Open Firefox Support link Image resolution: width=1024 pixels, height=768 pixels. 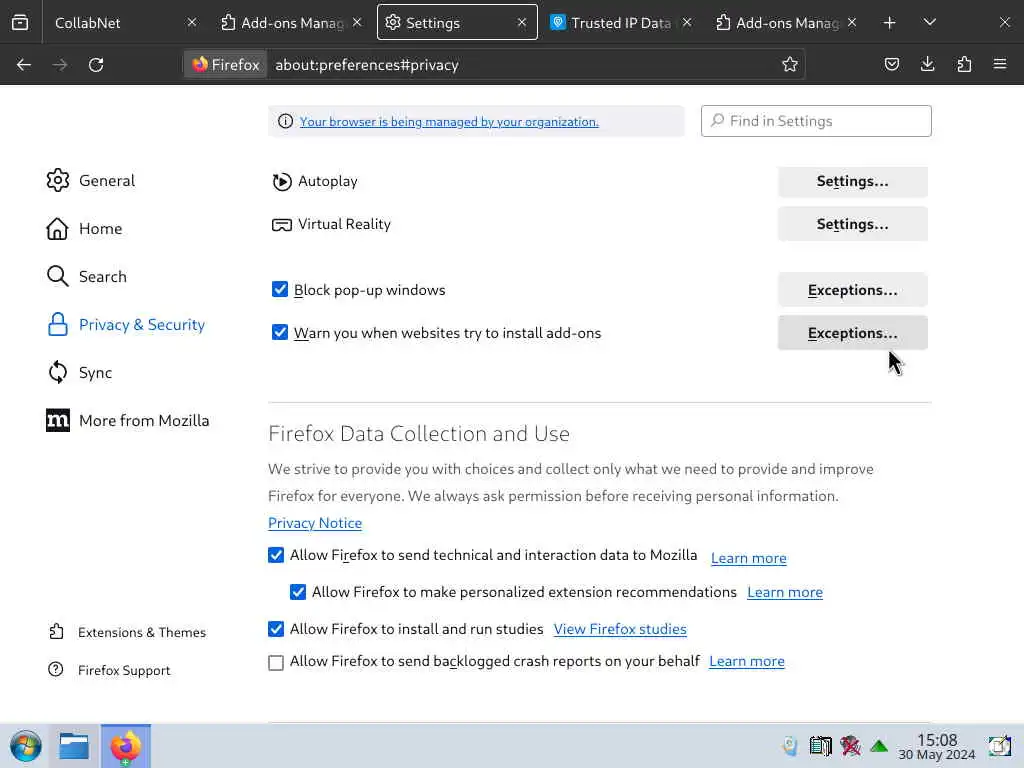(x=109, y=670)
